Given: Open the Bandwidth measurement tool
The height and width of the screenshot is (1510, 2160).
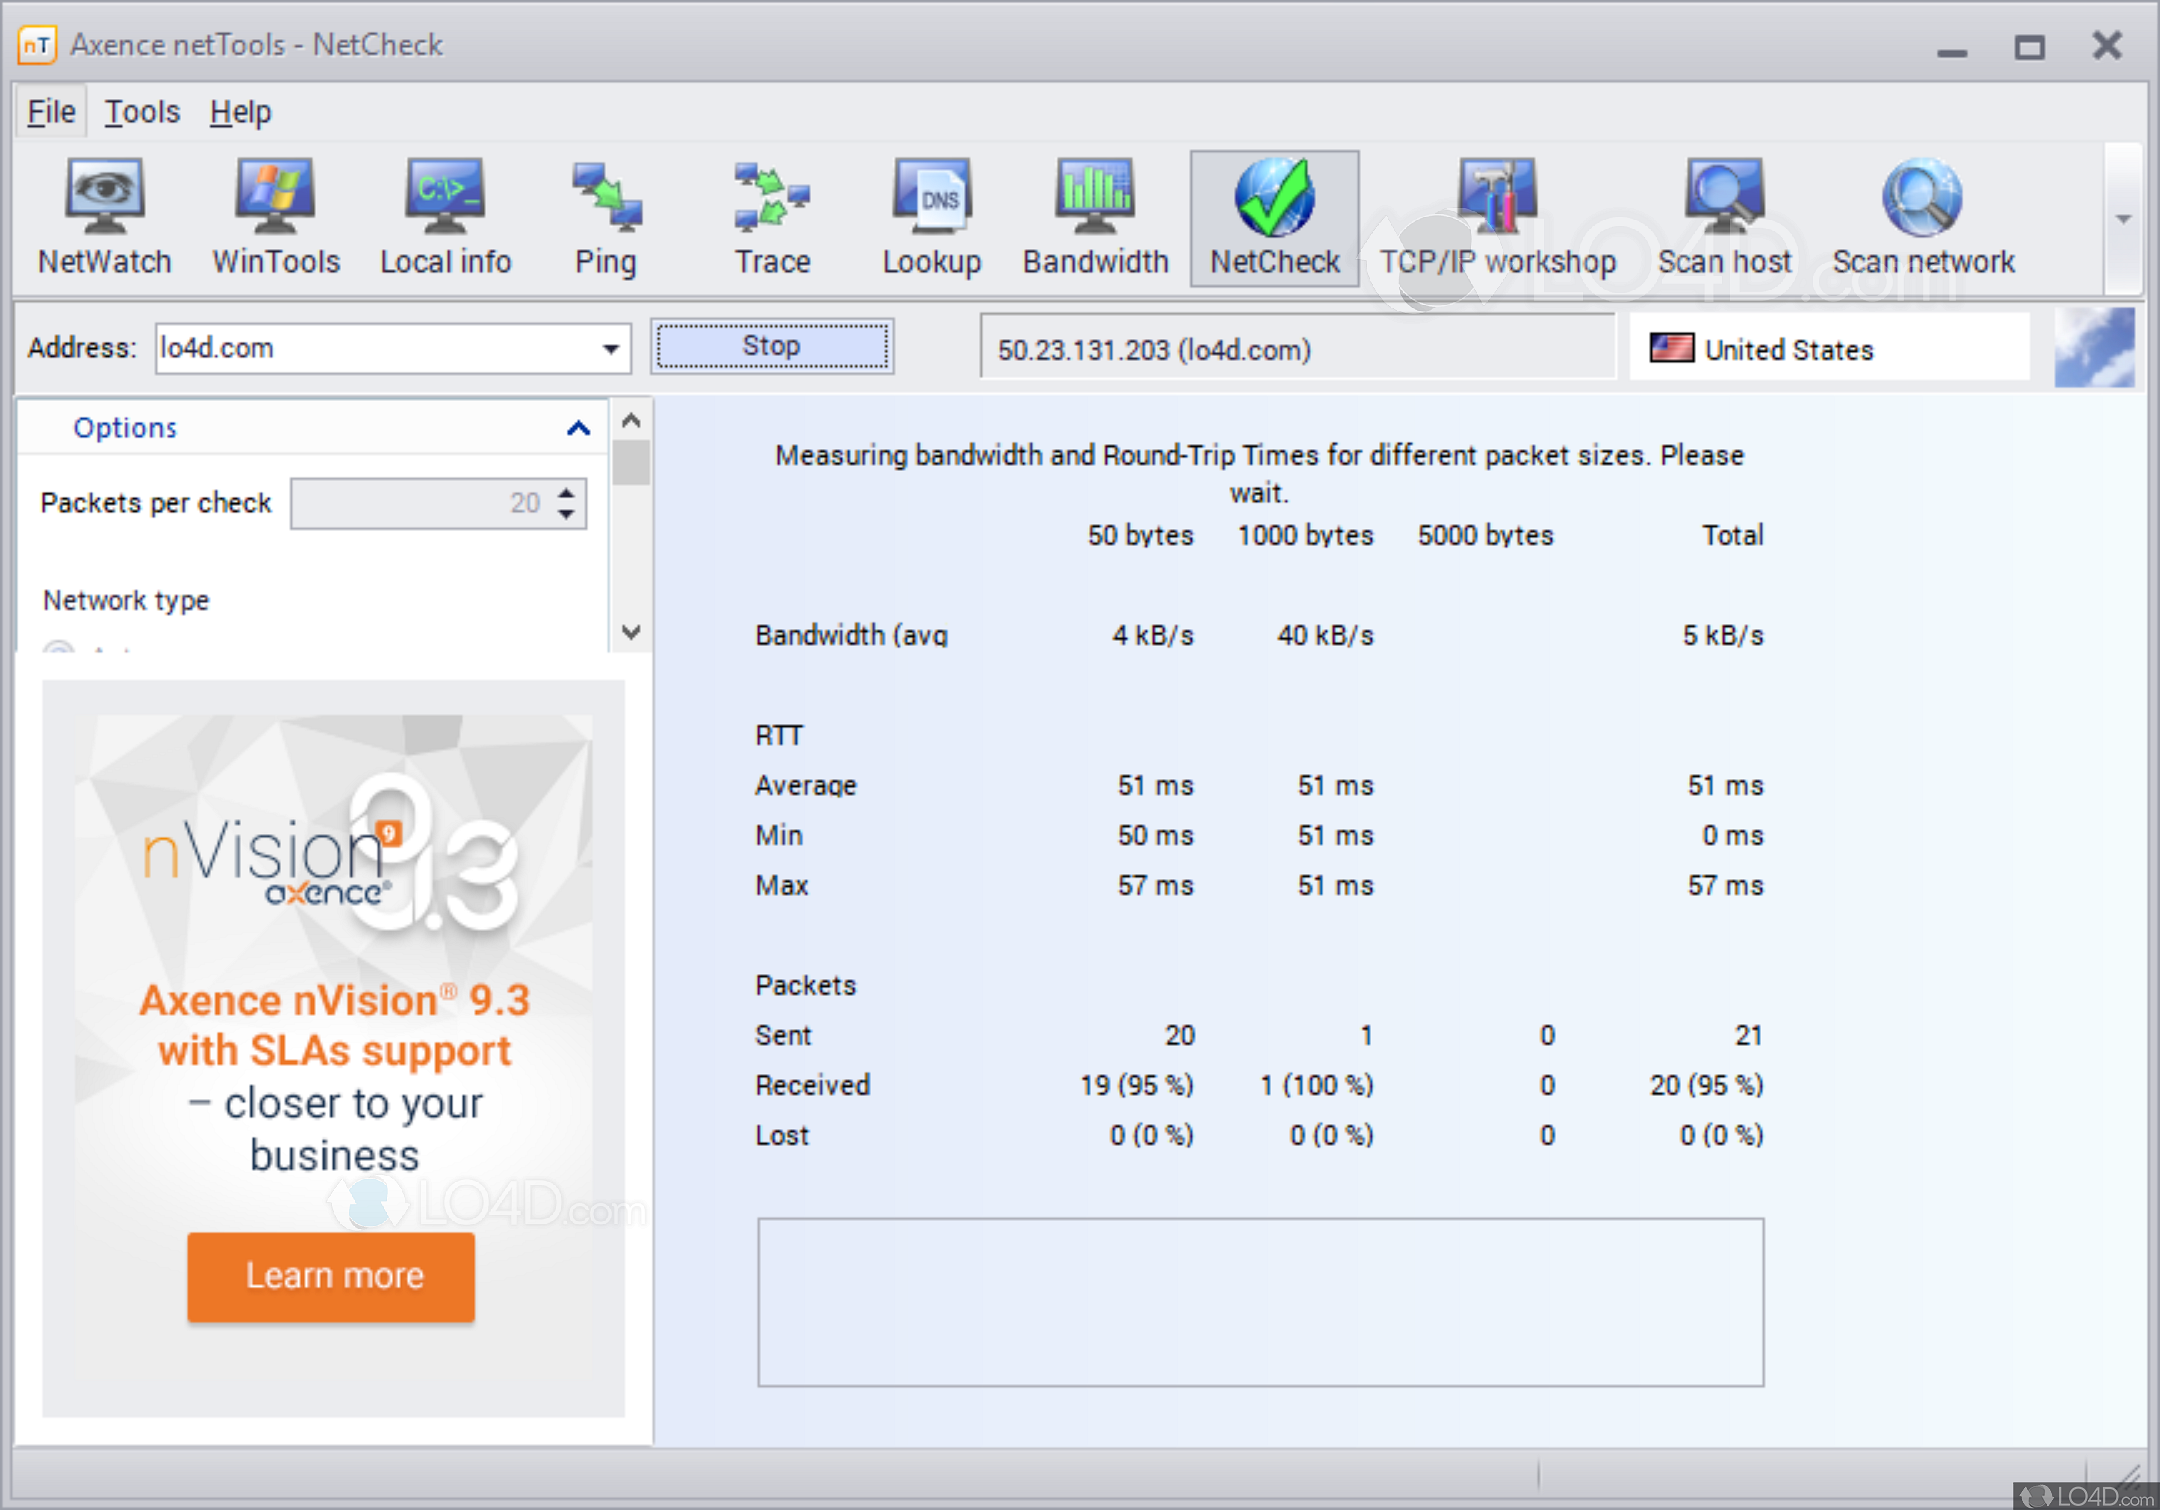Looking at the screenshot, I should click(x=1094, y=215).
